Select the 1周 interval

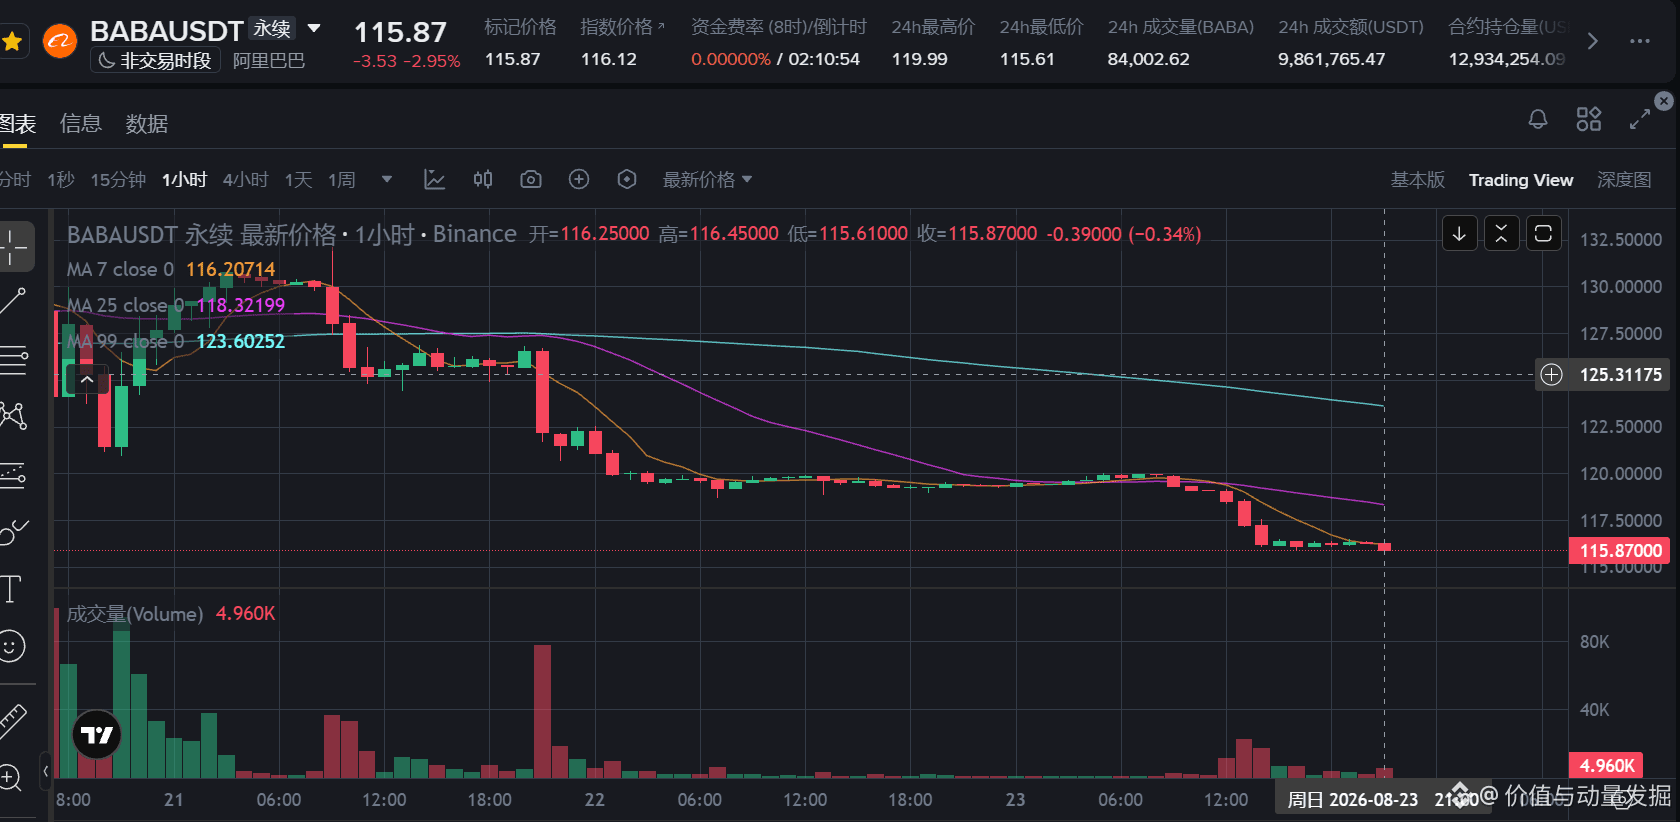342,180
